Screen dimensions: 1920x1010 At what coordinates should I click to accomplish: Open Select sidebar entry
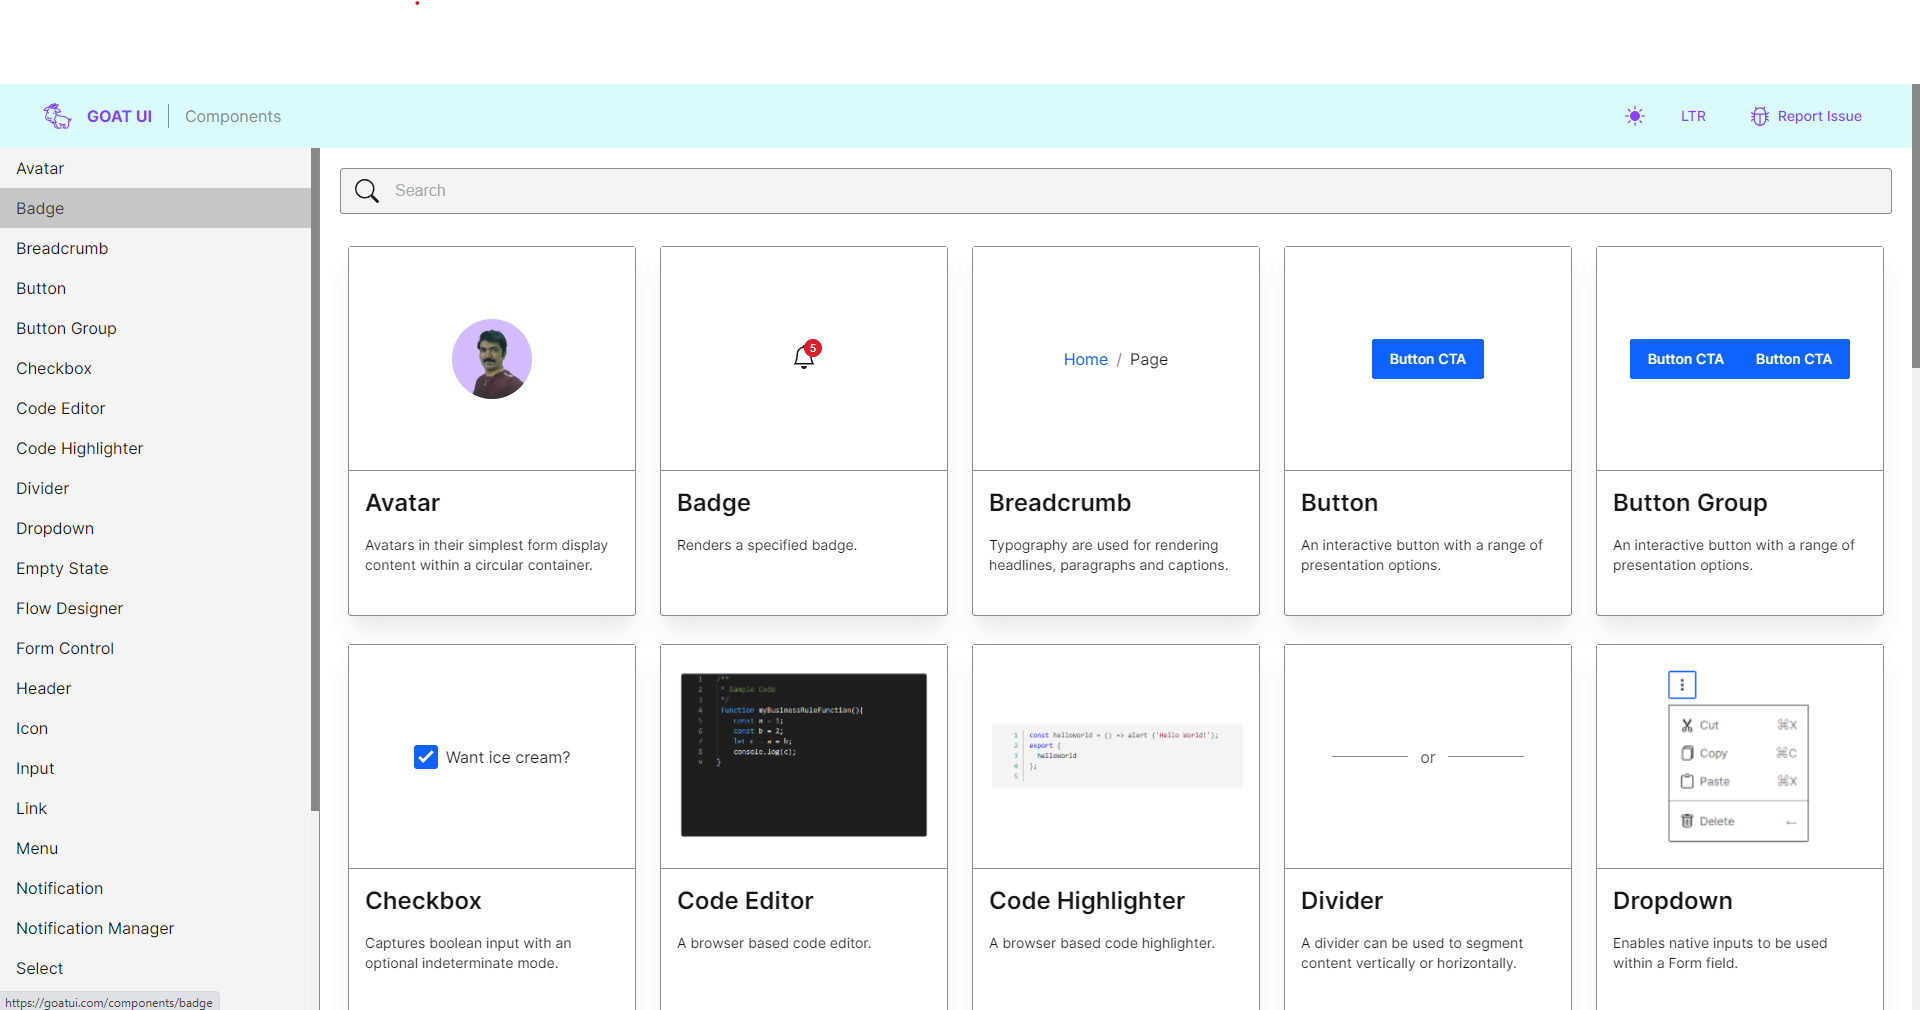[x=155, y=968]
